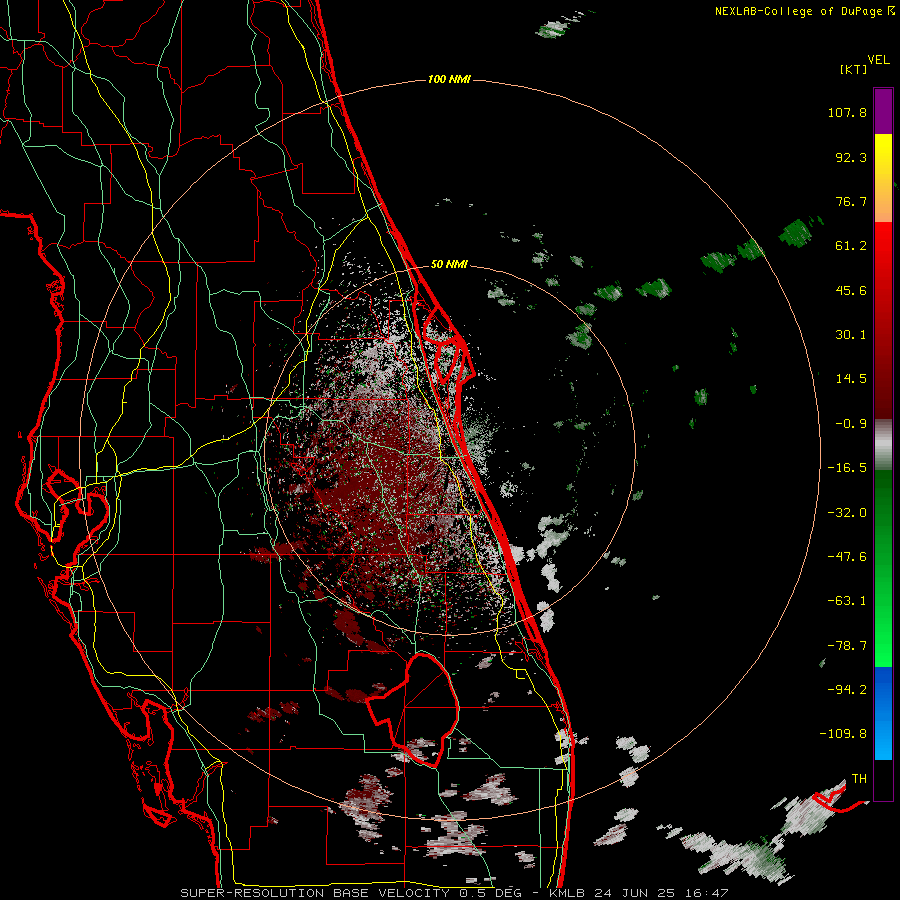Click the -109.8 velocity scale value
The image size is (900, 900).
click(x=843, y=734)
